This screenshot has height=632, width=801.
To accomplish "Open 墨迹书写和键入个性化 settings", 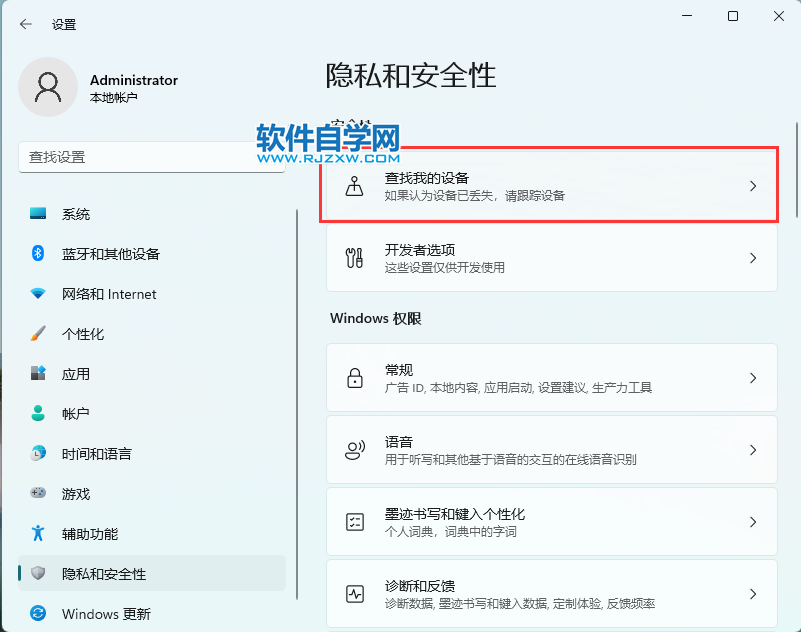I will pyautogui.click(x=552, y=522).
